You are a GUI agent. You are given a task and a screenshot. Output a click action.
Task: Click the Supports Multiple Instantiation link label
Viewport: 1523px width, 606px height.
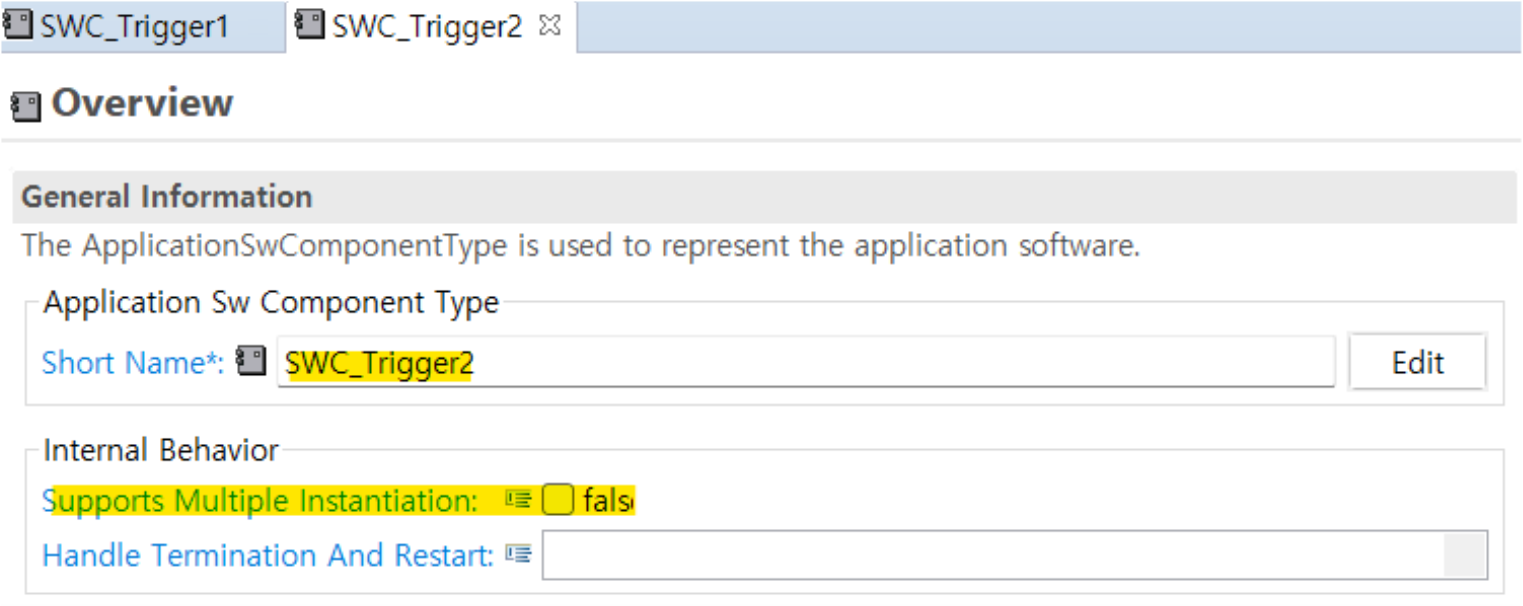262,500
